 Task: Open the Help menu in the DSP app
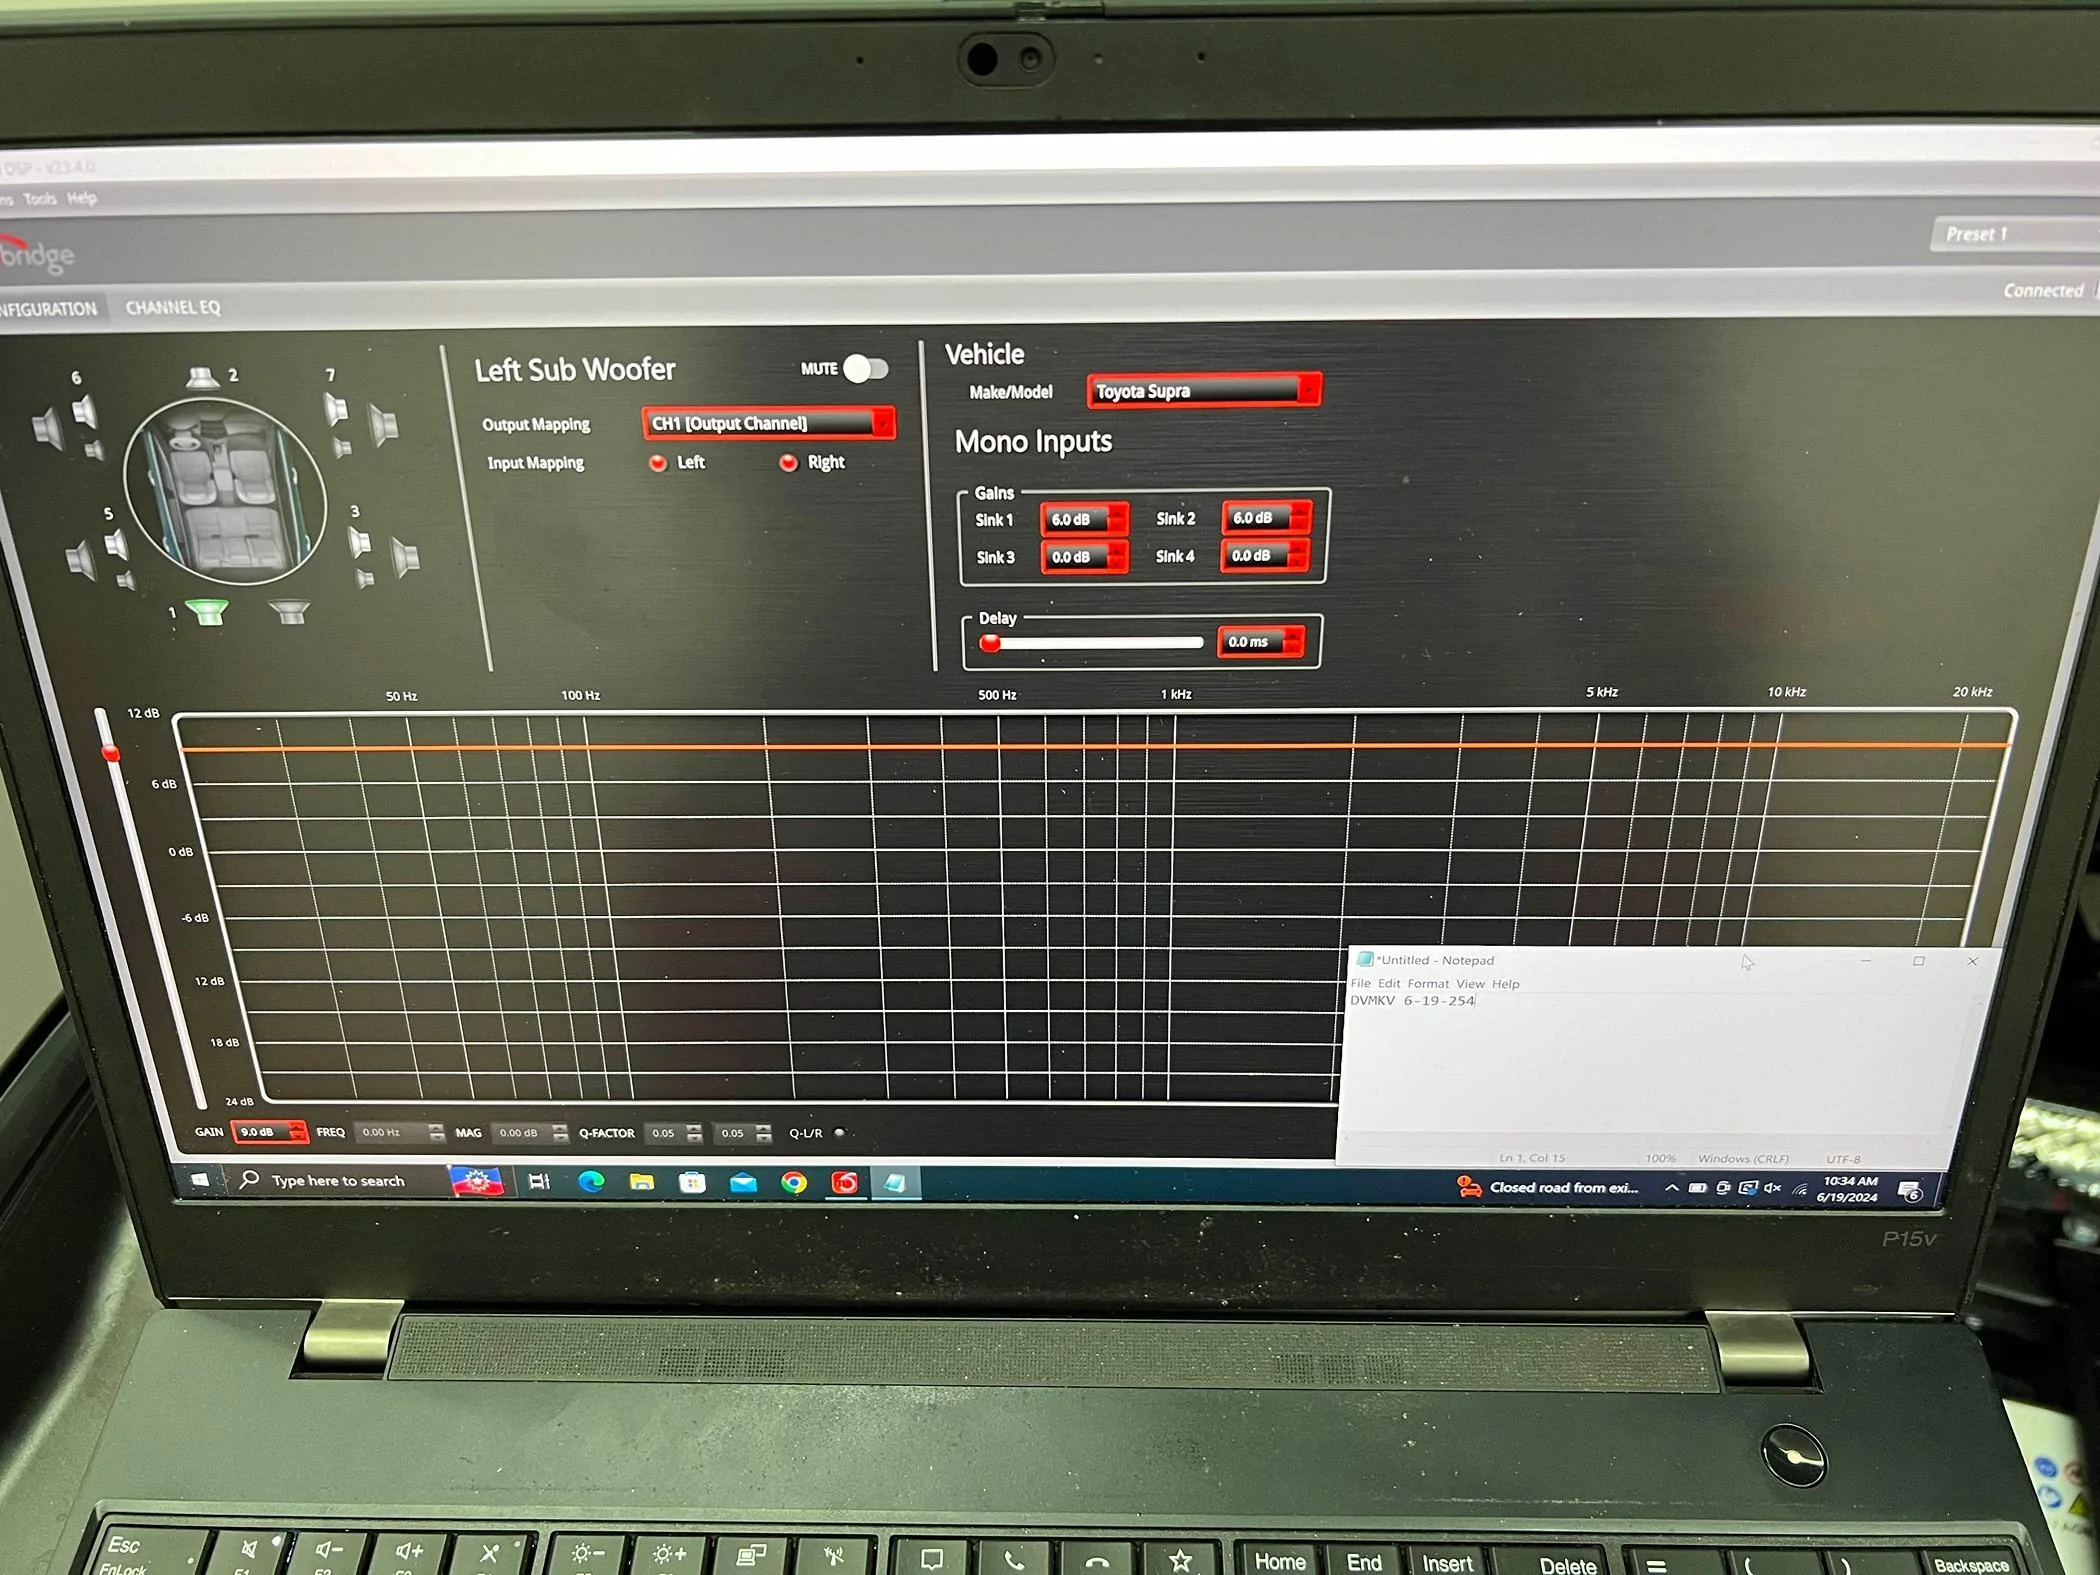(x=82, y=198)
